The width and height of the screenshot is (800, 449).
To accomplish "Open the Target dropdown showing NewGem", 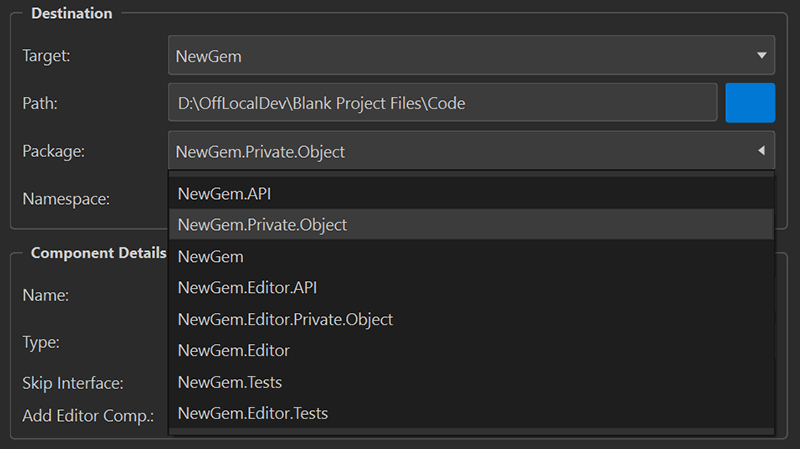I will [471, 55].
